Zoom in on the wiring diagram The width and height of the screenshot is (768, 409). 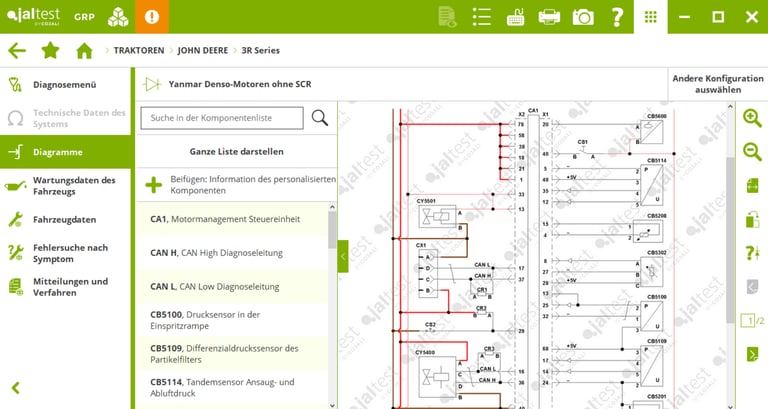[752, 118]
